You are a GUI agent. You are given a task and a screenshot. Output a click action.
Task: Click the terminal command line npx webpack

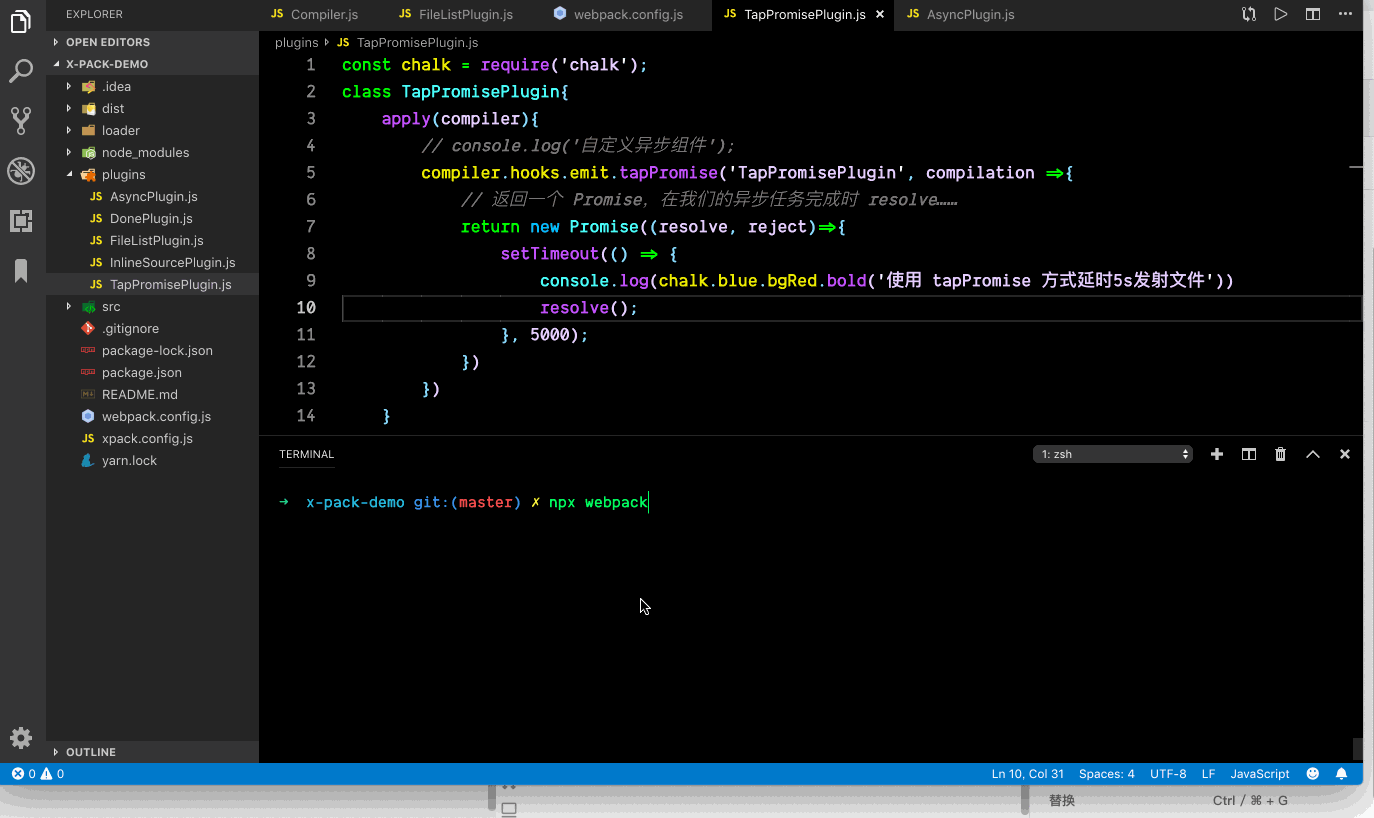[x=598, y=502]
